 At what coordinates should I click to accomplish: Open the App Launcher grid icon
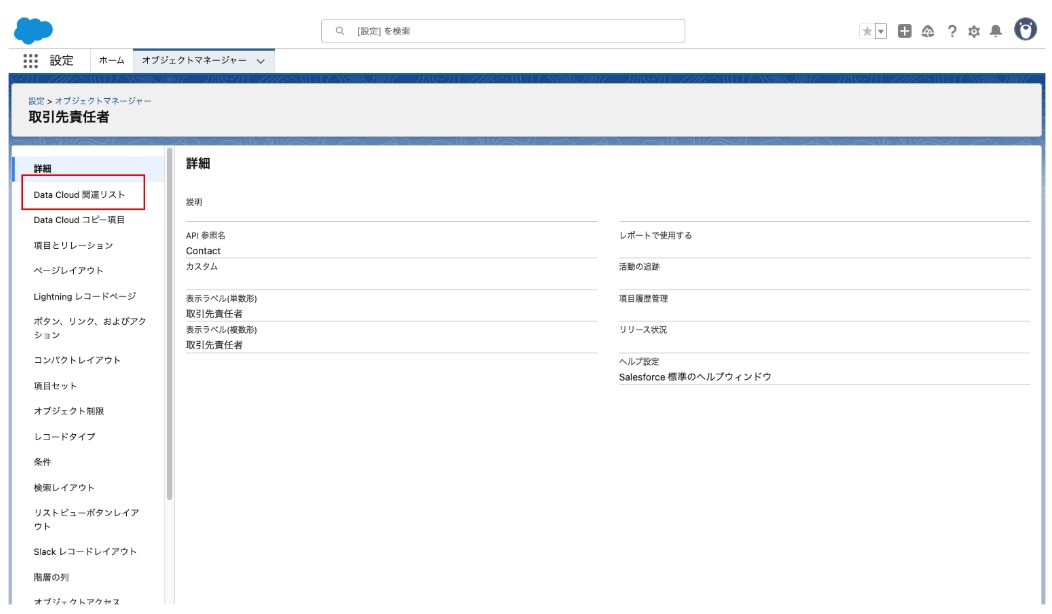pyautogui.click(x=29, y=60)
